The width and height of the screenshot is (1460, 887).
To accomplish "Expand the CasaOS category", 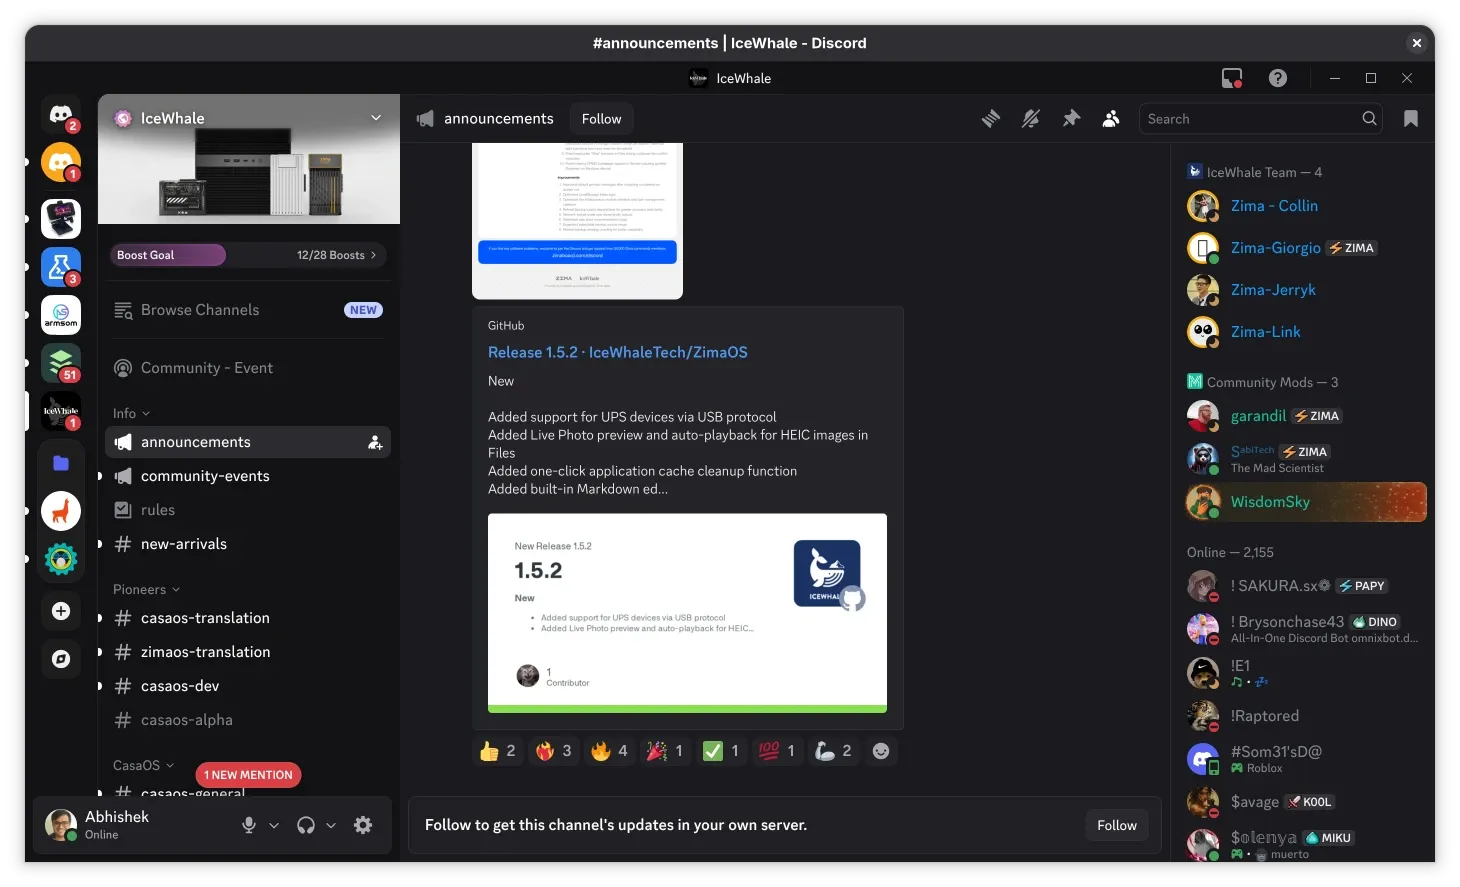I will (x=142, y=765).
